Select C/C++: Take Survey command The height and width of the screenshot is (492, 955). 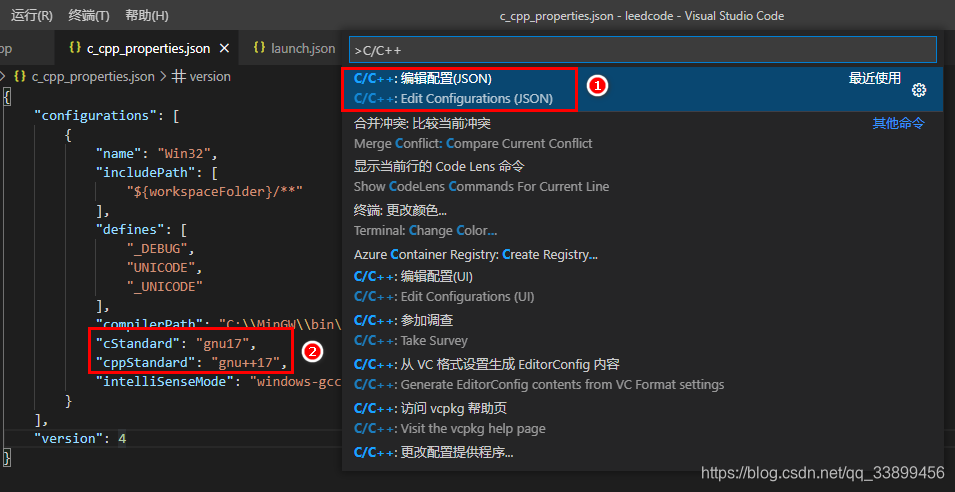[643, 330]
